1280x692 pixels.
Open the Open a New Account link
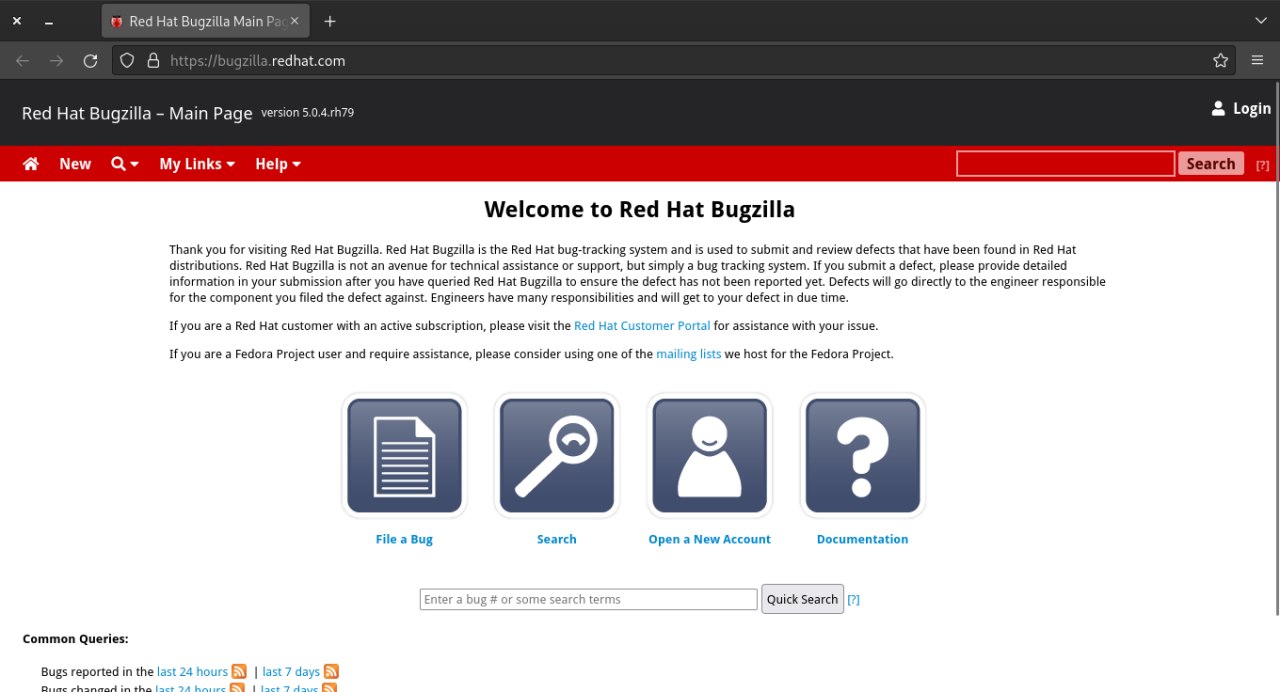tap(710, 539)
